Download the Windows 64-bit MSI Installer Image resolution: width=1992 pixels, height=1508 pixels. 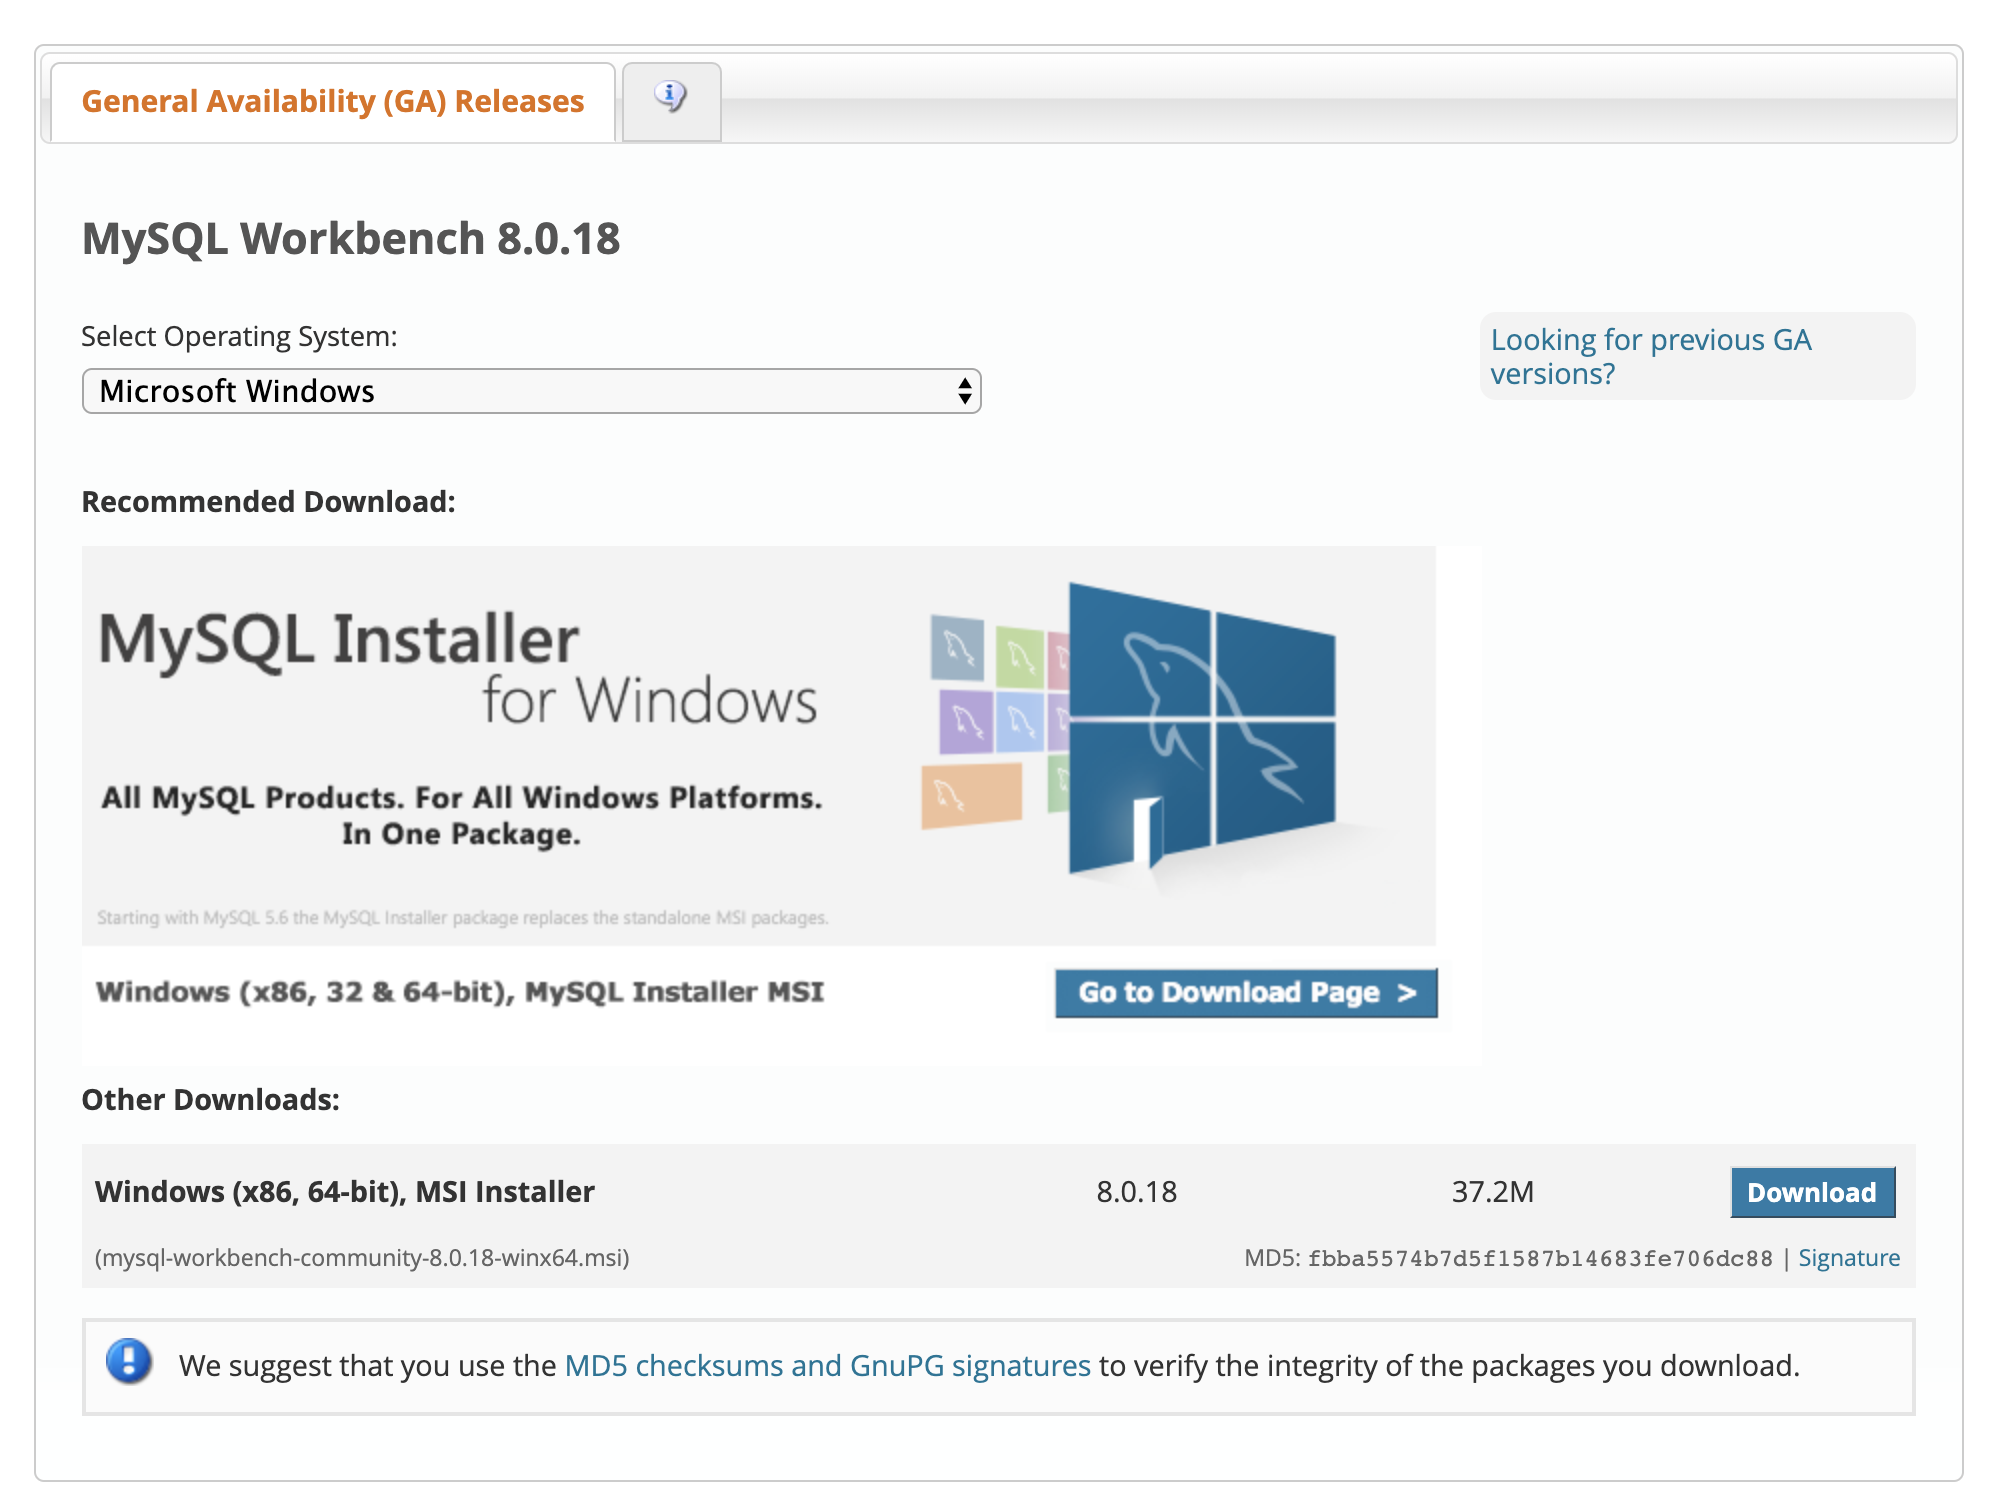pyautogui.click(x=1811, y=1192)
